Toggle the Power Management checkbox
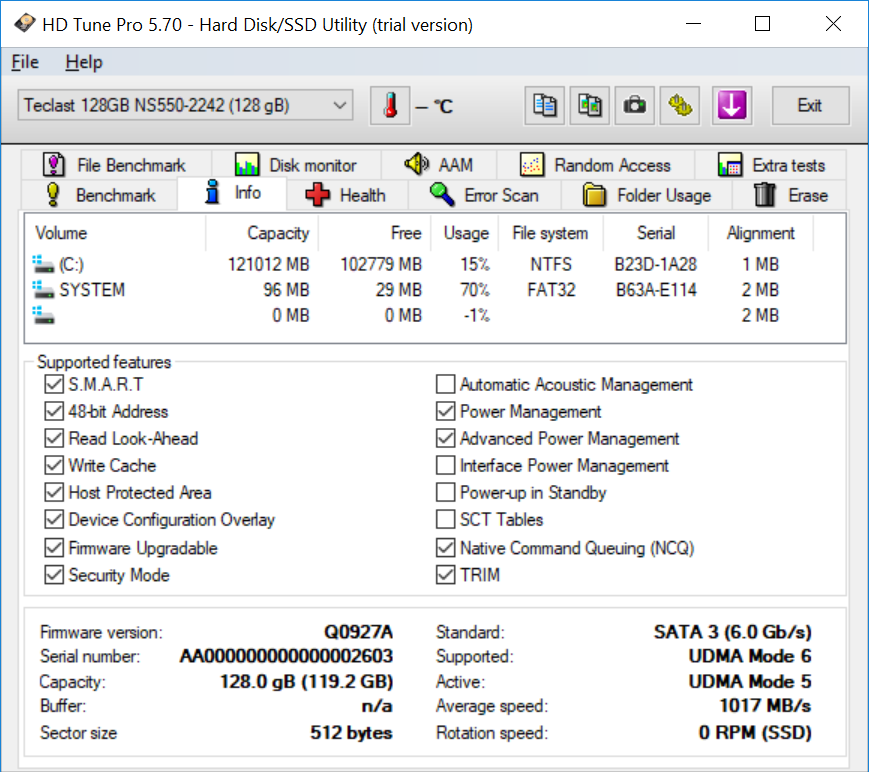869x772 pixels. [446, 411]
